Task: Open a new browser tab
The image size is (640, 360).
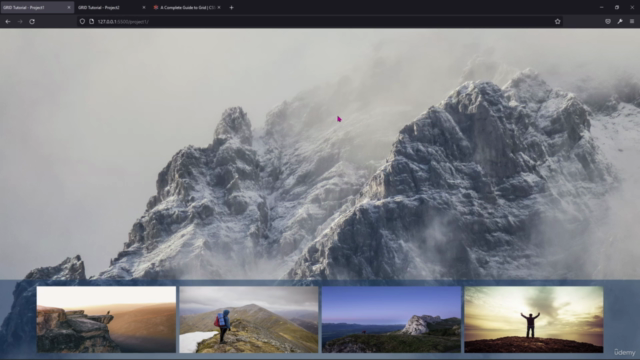Action: click(x=231, y=7)
